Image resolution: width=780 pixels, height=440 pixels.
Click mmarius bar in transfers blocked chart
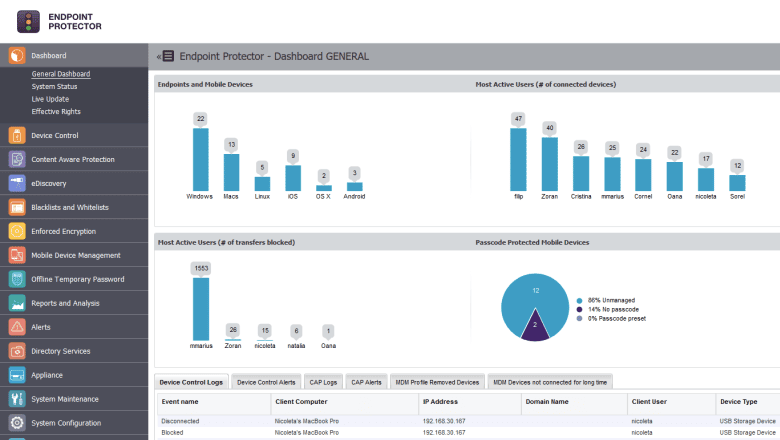click(x=201, y=309)
